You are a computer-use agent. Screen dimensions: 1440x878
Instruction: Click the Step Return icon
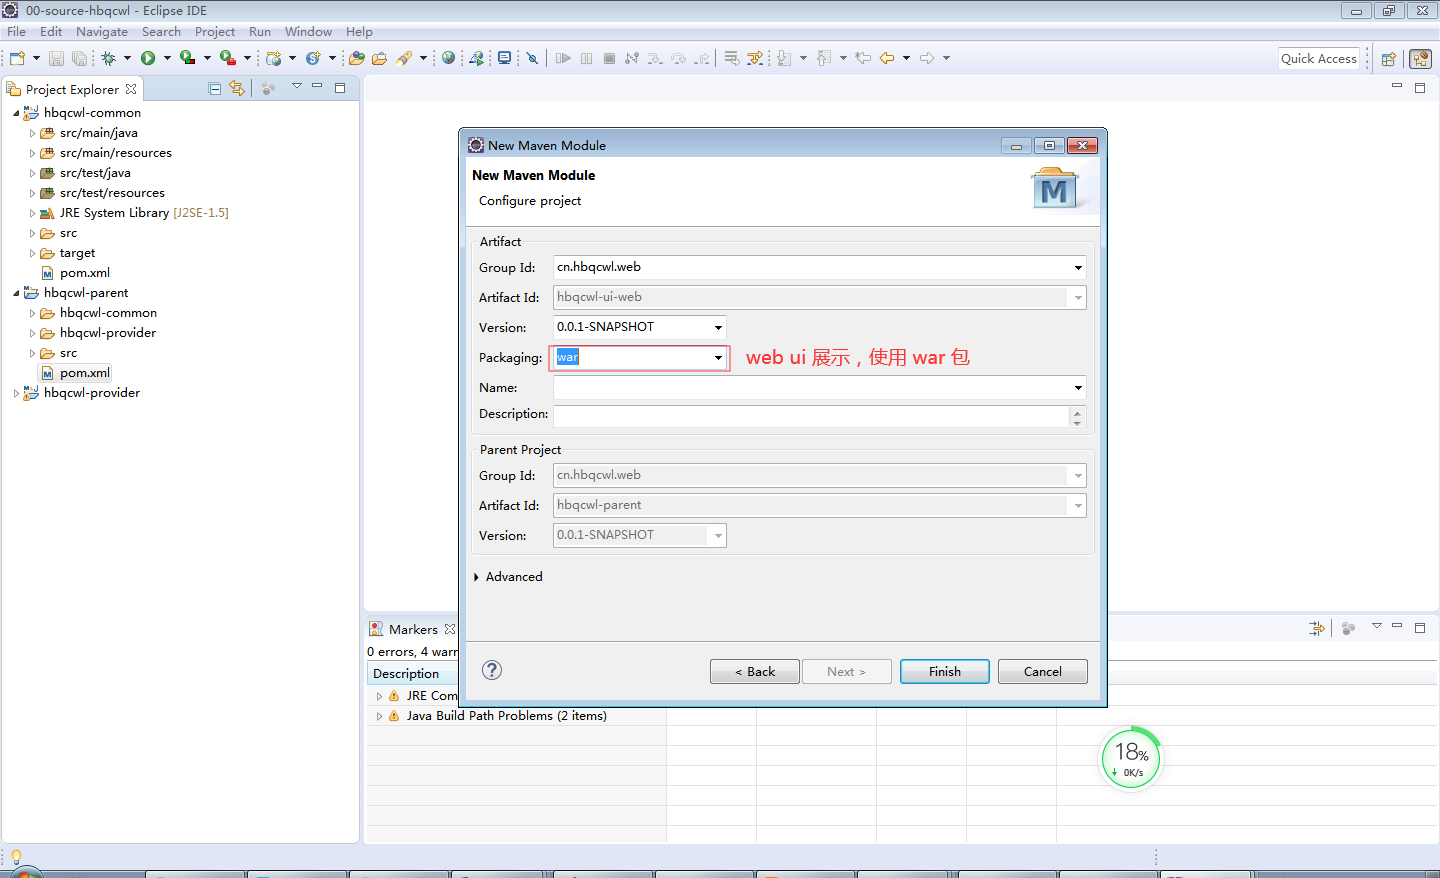702,58
